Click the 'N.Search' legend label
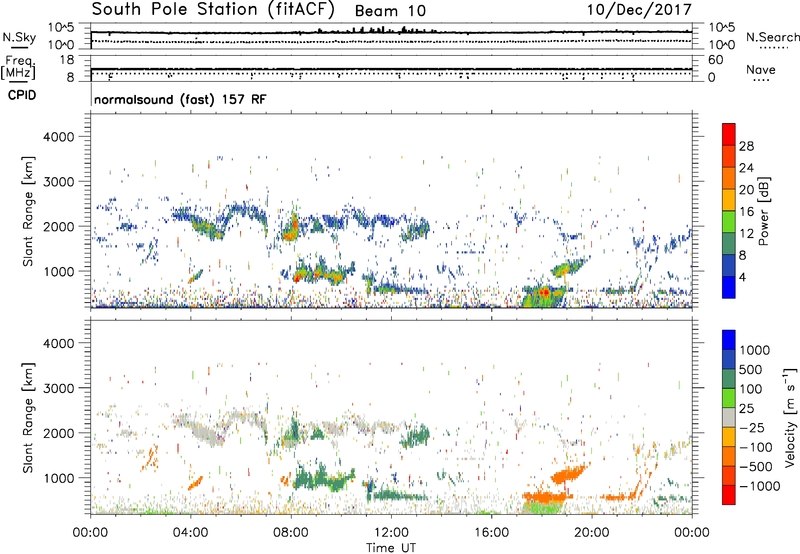Image resolution: width=800 pixels, height=554 pixels. coord(773,37)
